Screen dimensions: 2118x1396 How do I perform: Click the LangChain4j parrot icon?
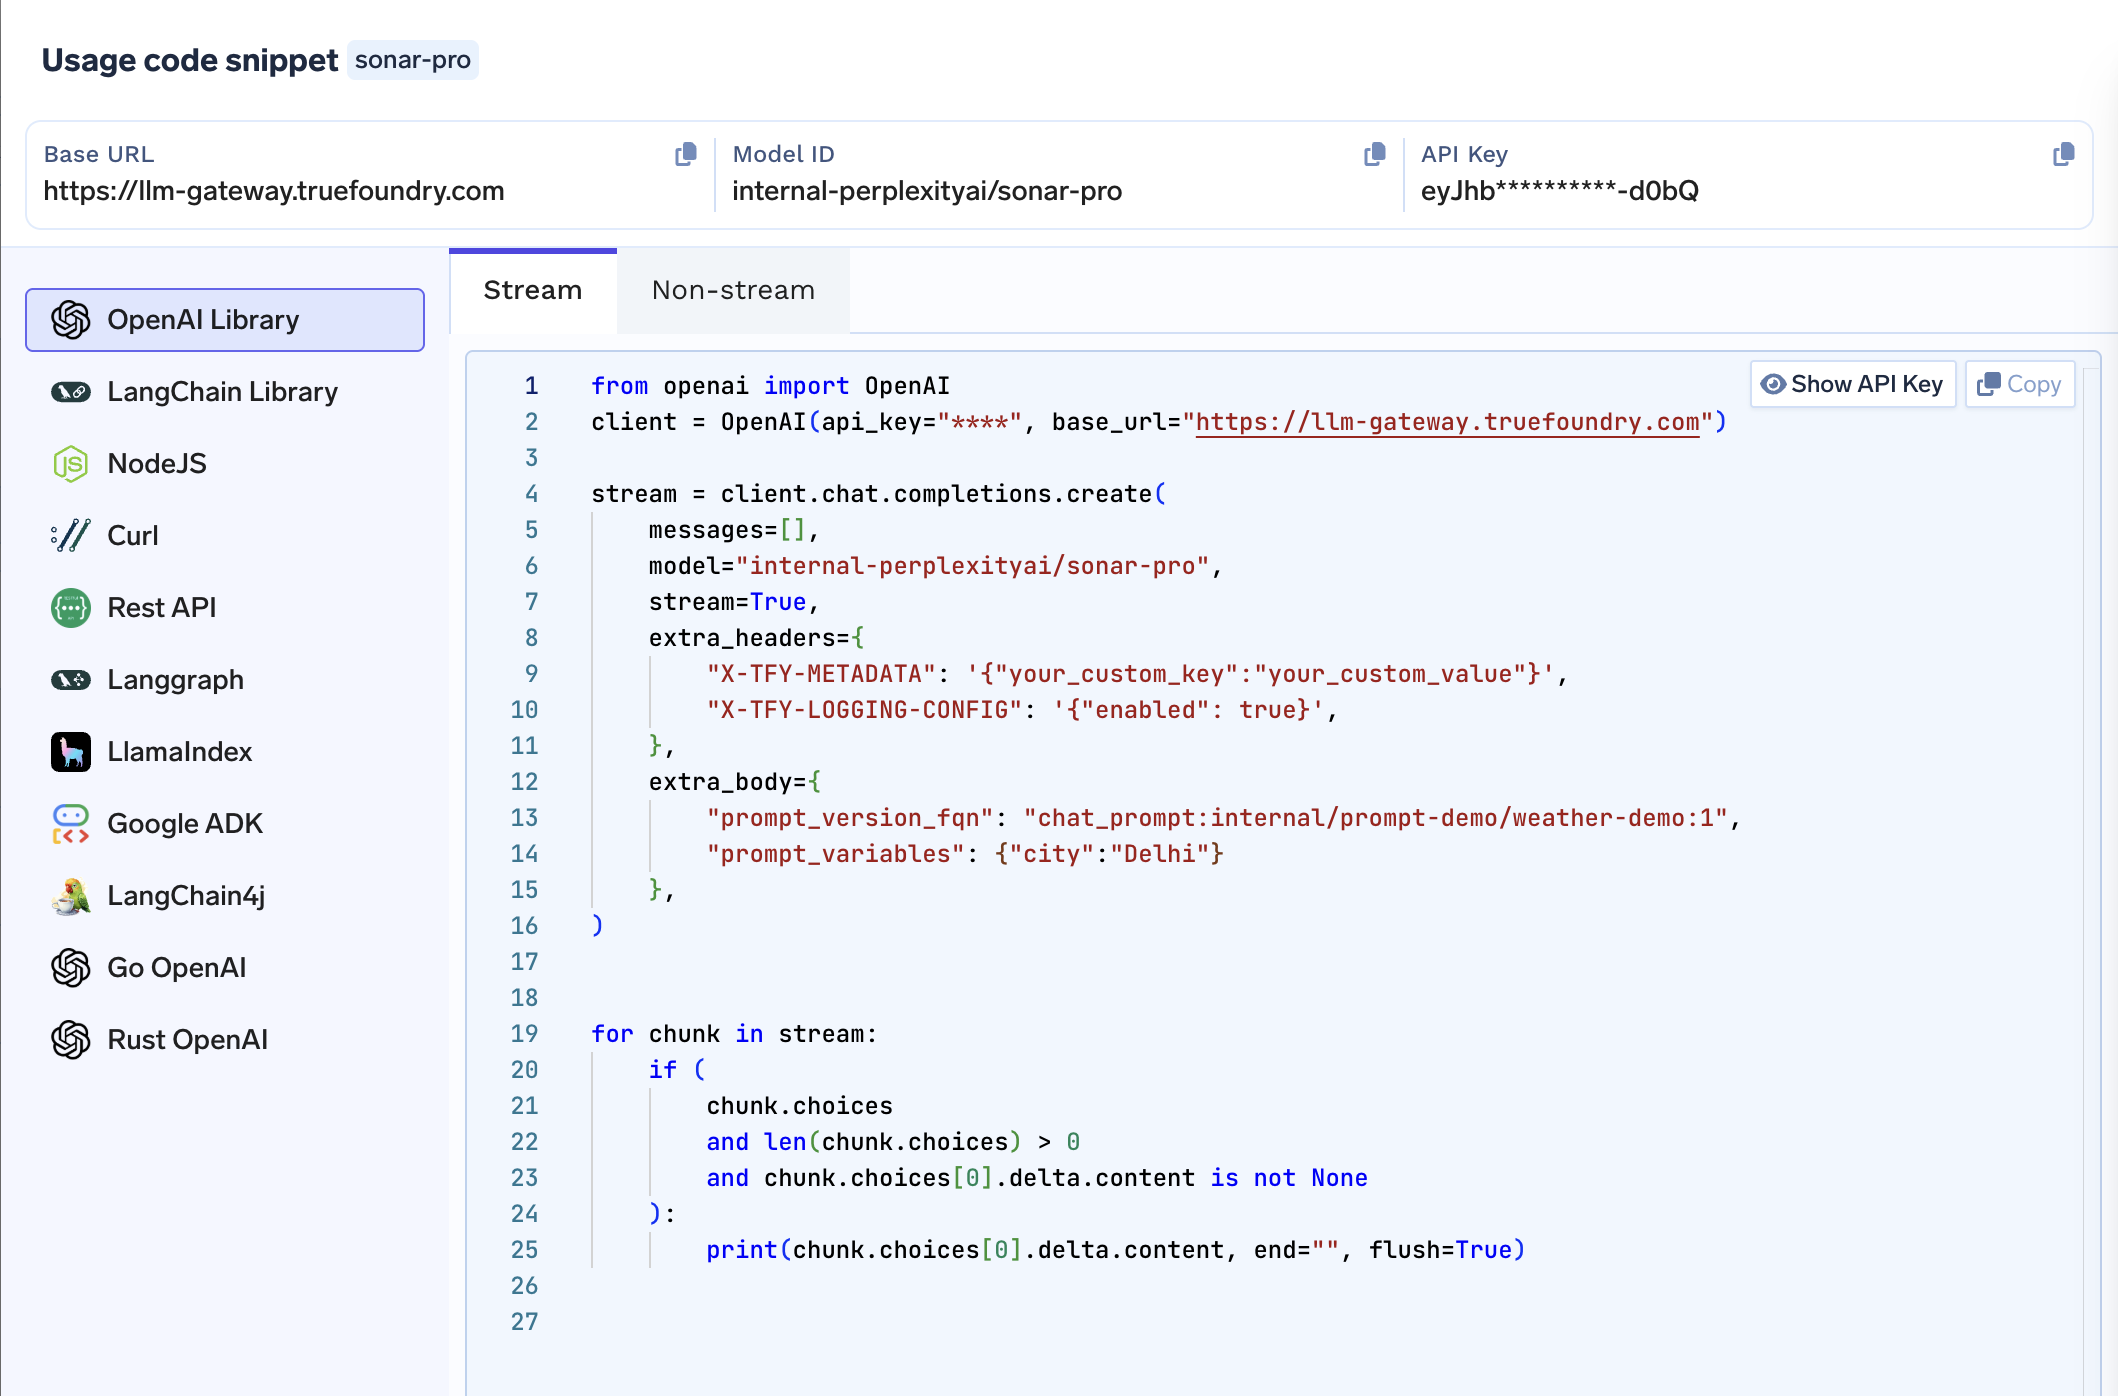pos(71,896)
